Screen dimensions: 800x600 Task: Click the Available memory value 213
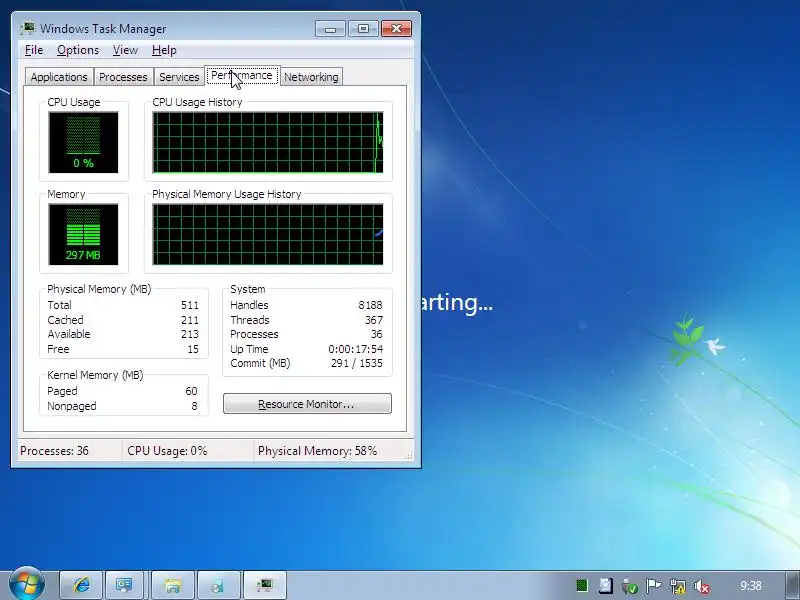pyautogui.click(x=190, y=334)
